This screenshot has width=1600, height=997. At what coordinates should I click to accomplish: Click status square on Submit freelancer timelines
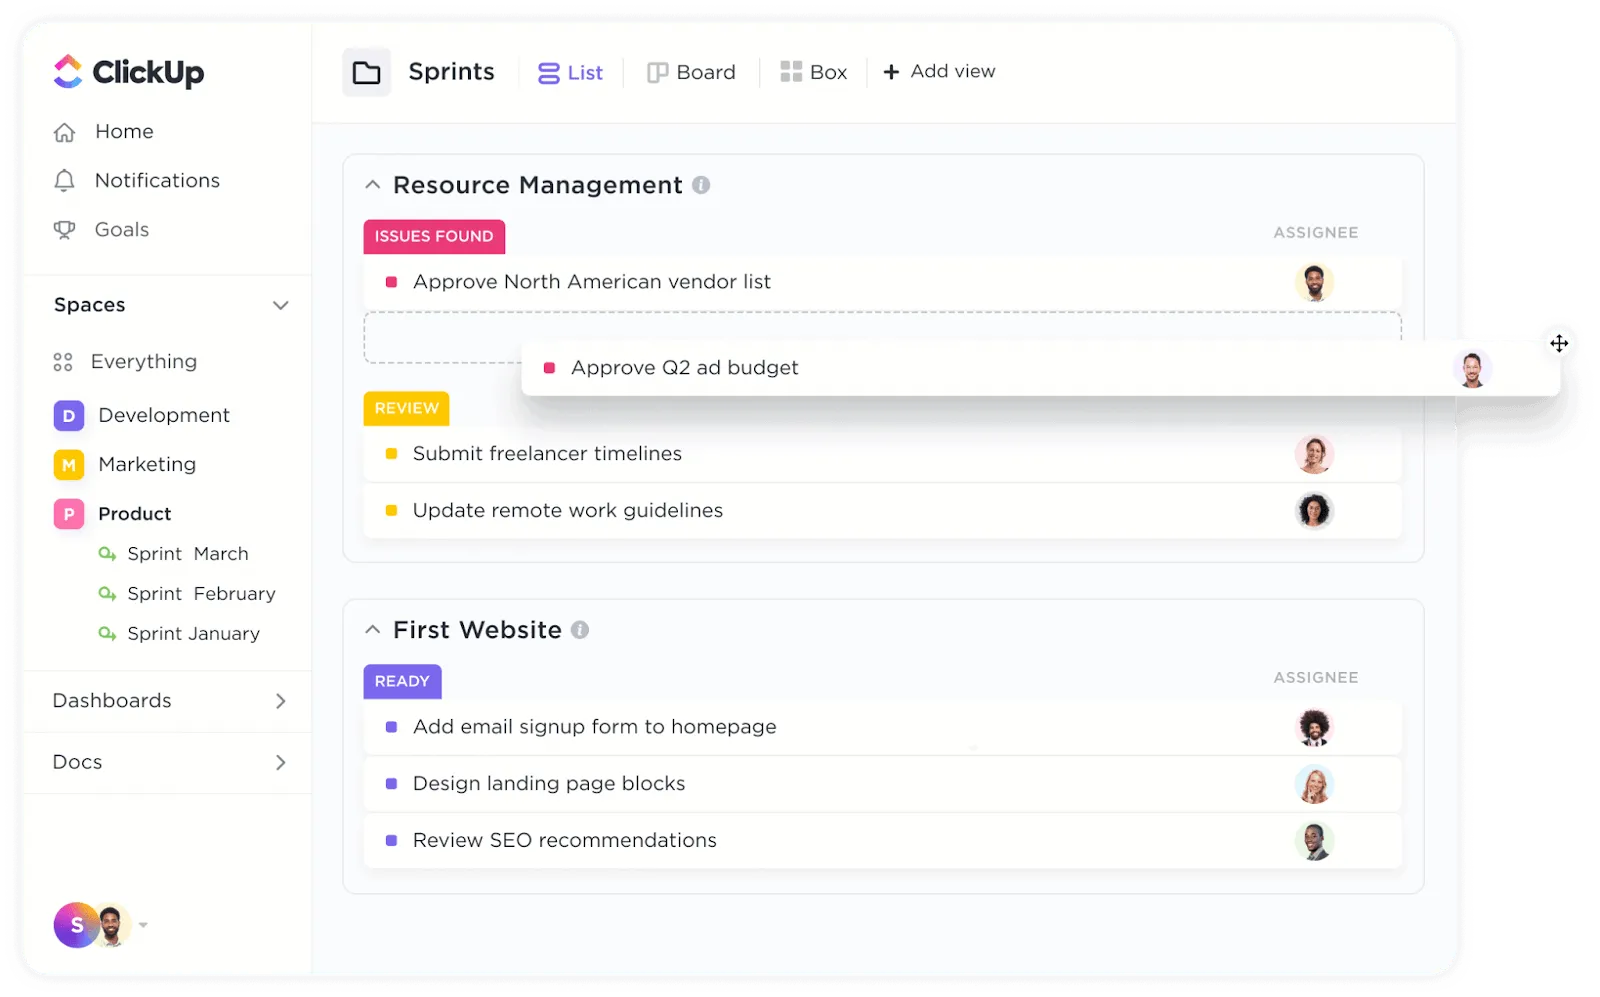click(x=392, y=454)
